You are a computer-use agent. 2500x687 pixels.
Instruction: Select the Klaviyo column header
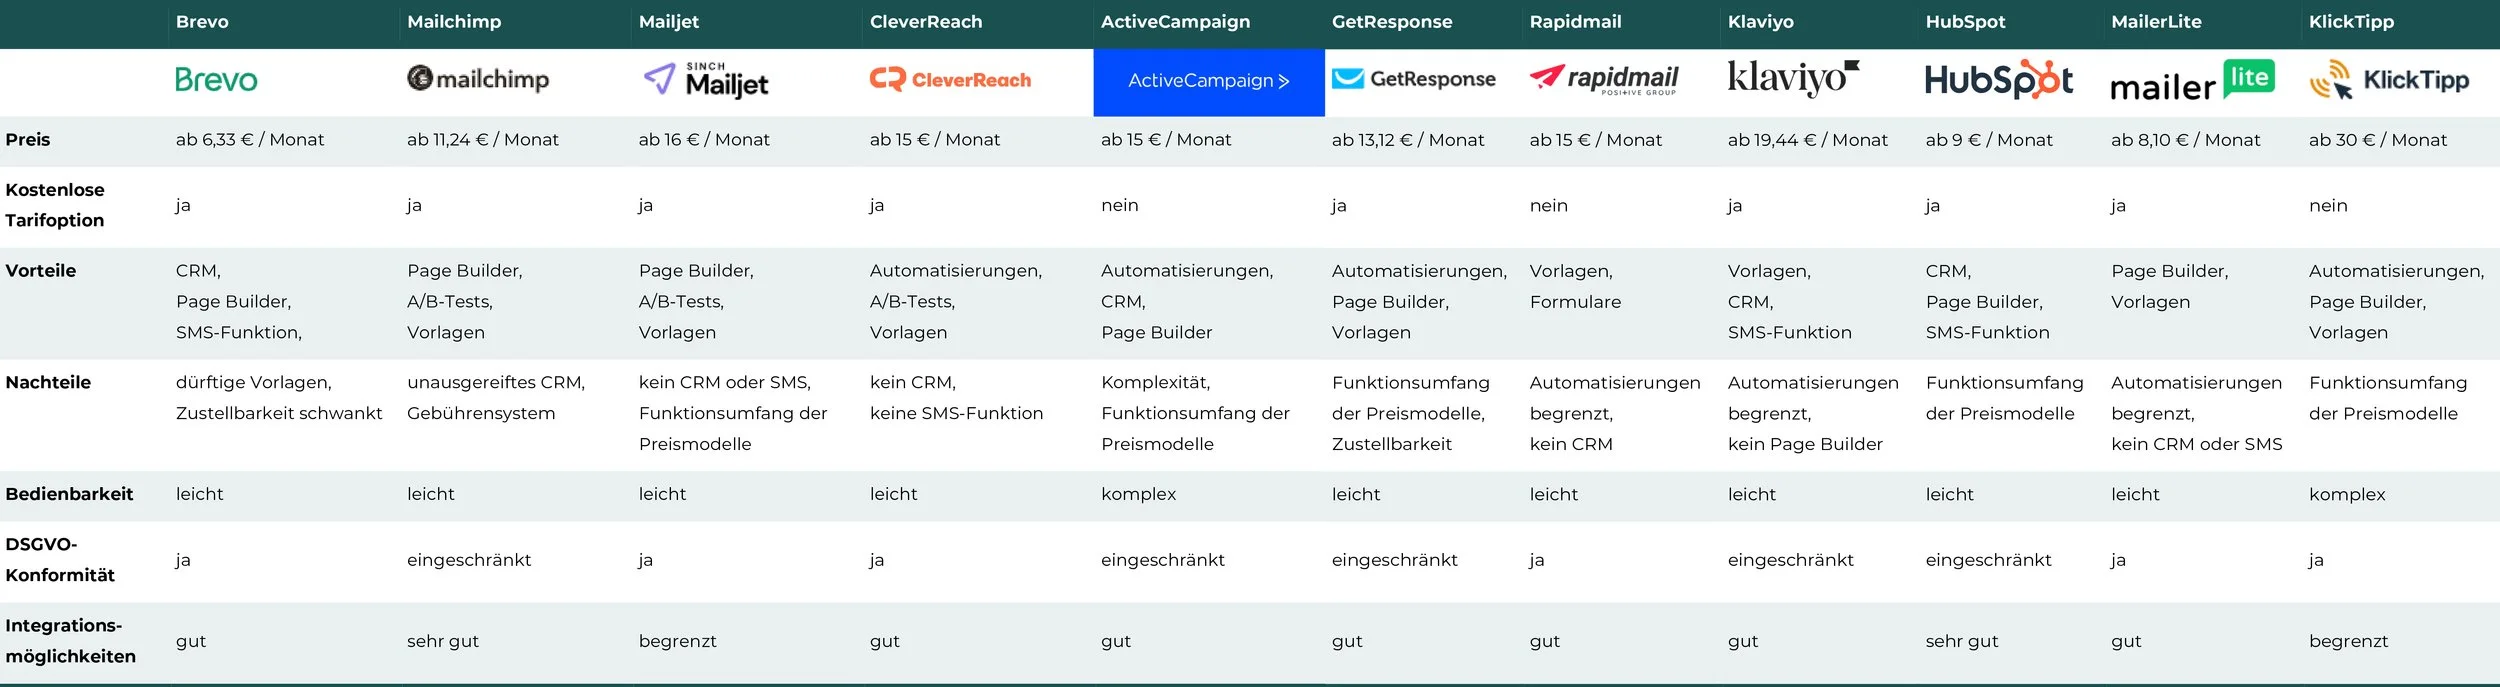coord(1760,22)
